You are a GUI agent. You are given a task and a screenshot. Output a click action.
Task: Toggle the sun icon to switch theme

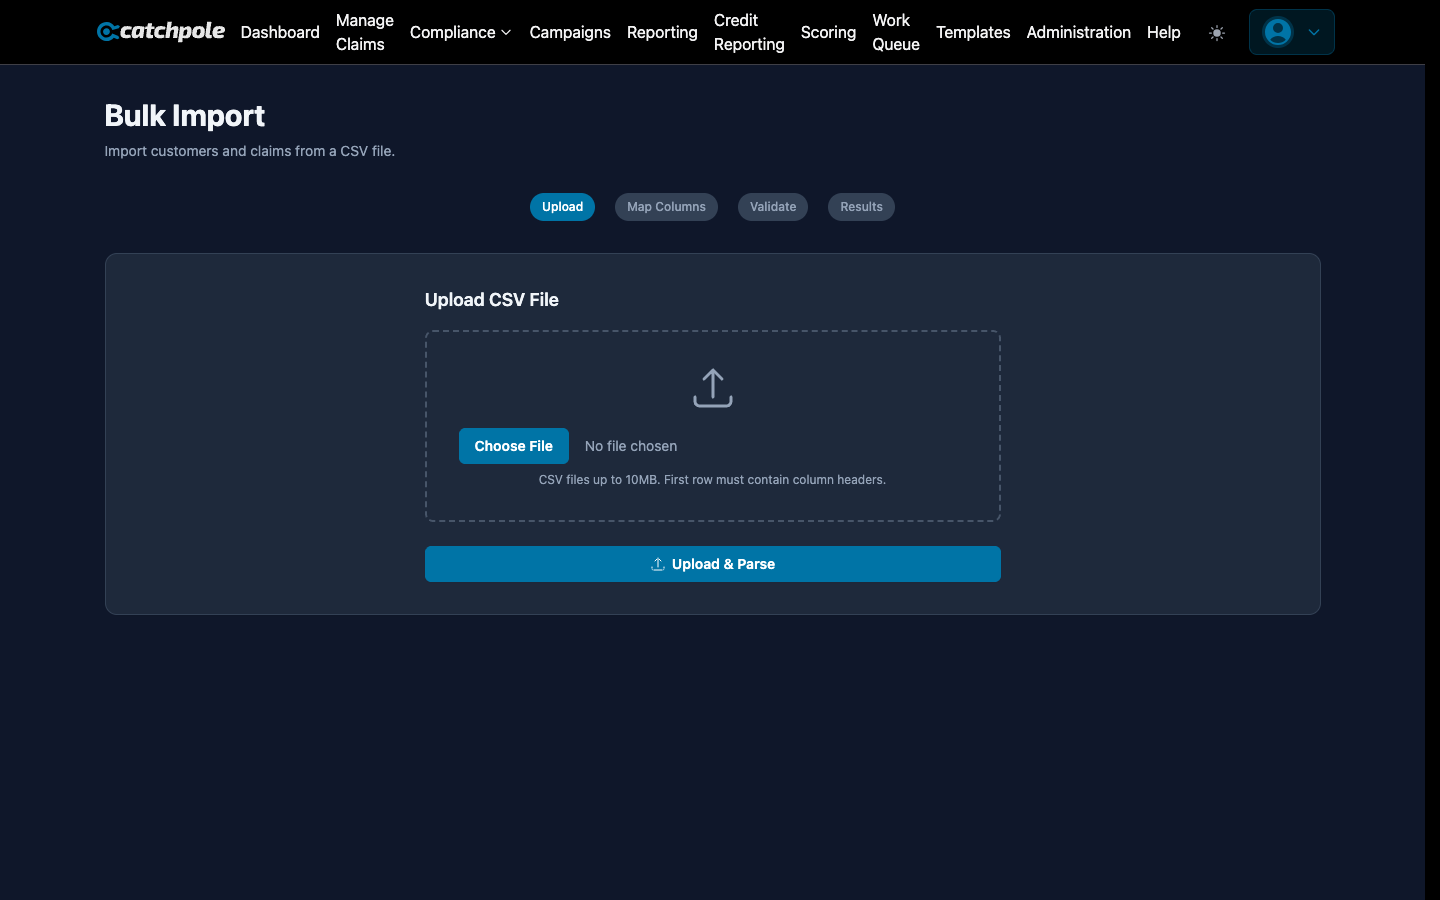click(x=1217, y=32)
